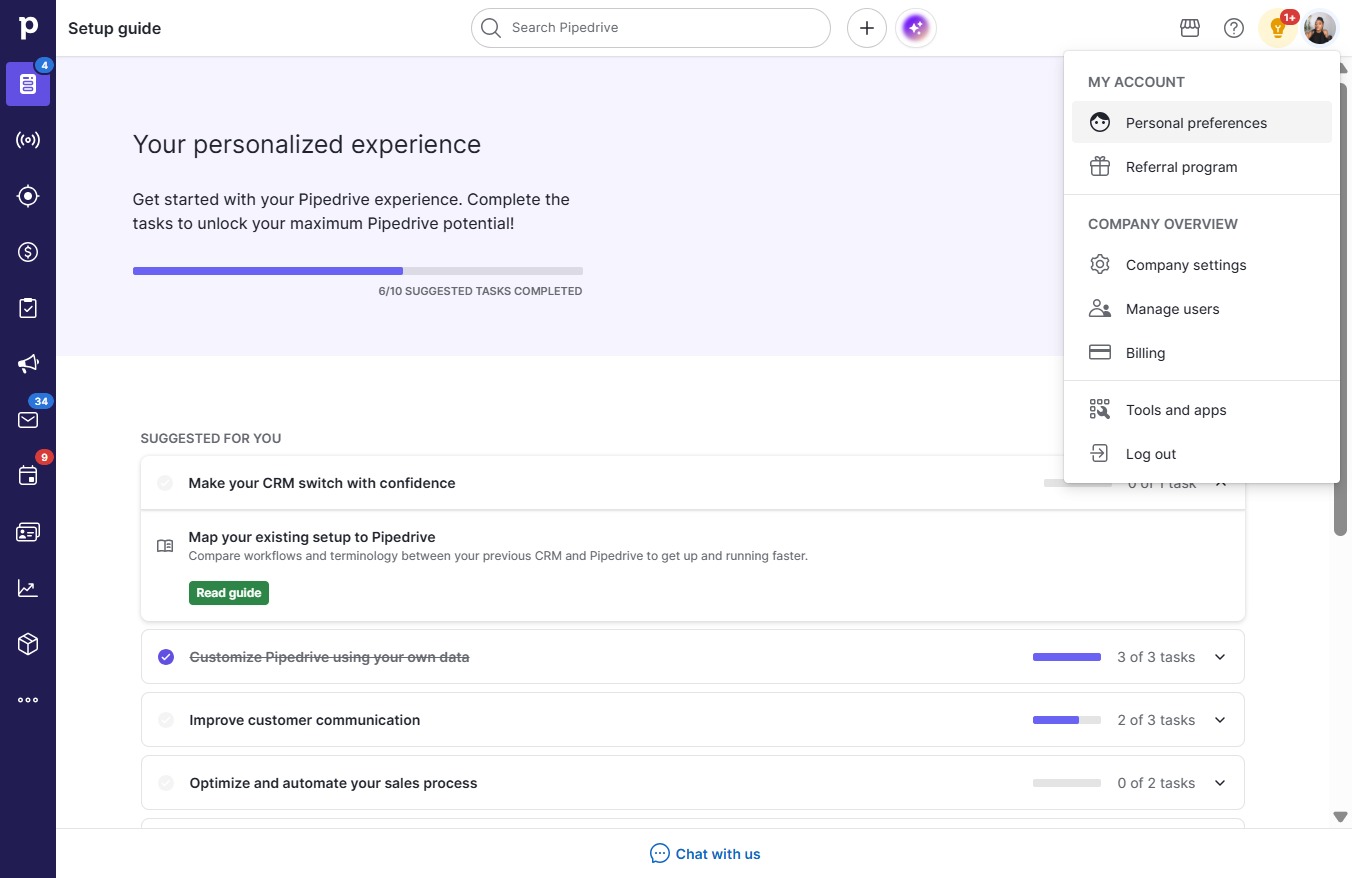Open More options ellipsis in sidebar
Screen dimensions: 1352x878
[28, 700]
